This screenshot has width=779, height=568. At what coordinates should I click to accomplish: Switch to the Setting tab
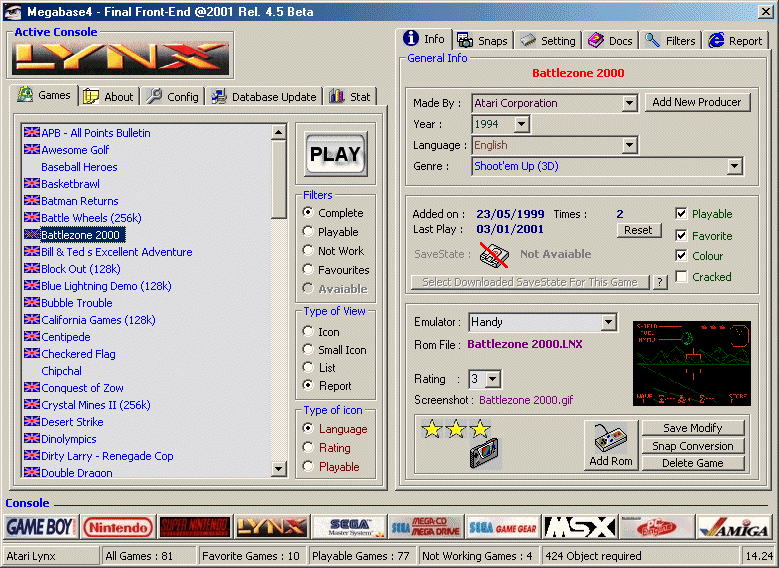[x=547, y=41]
